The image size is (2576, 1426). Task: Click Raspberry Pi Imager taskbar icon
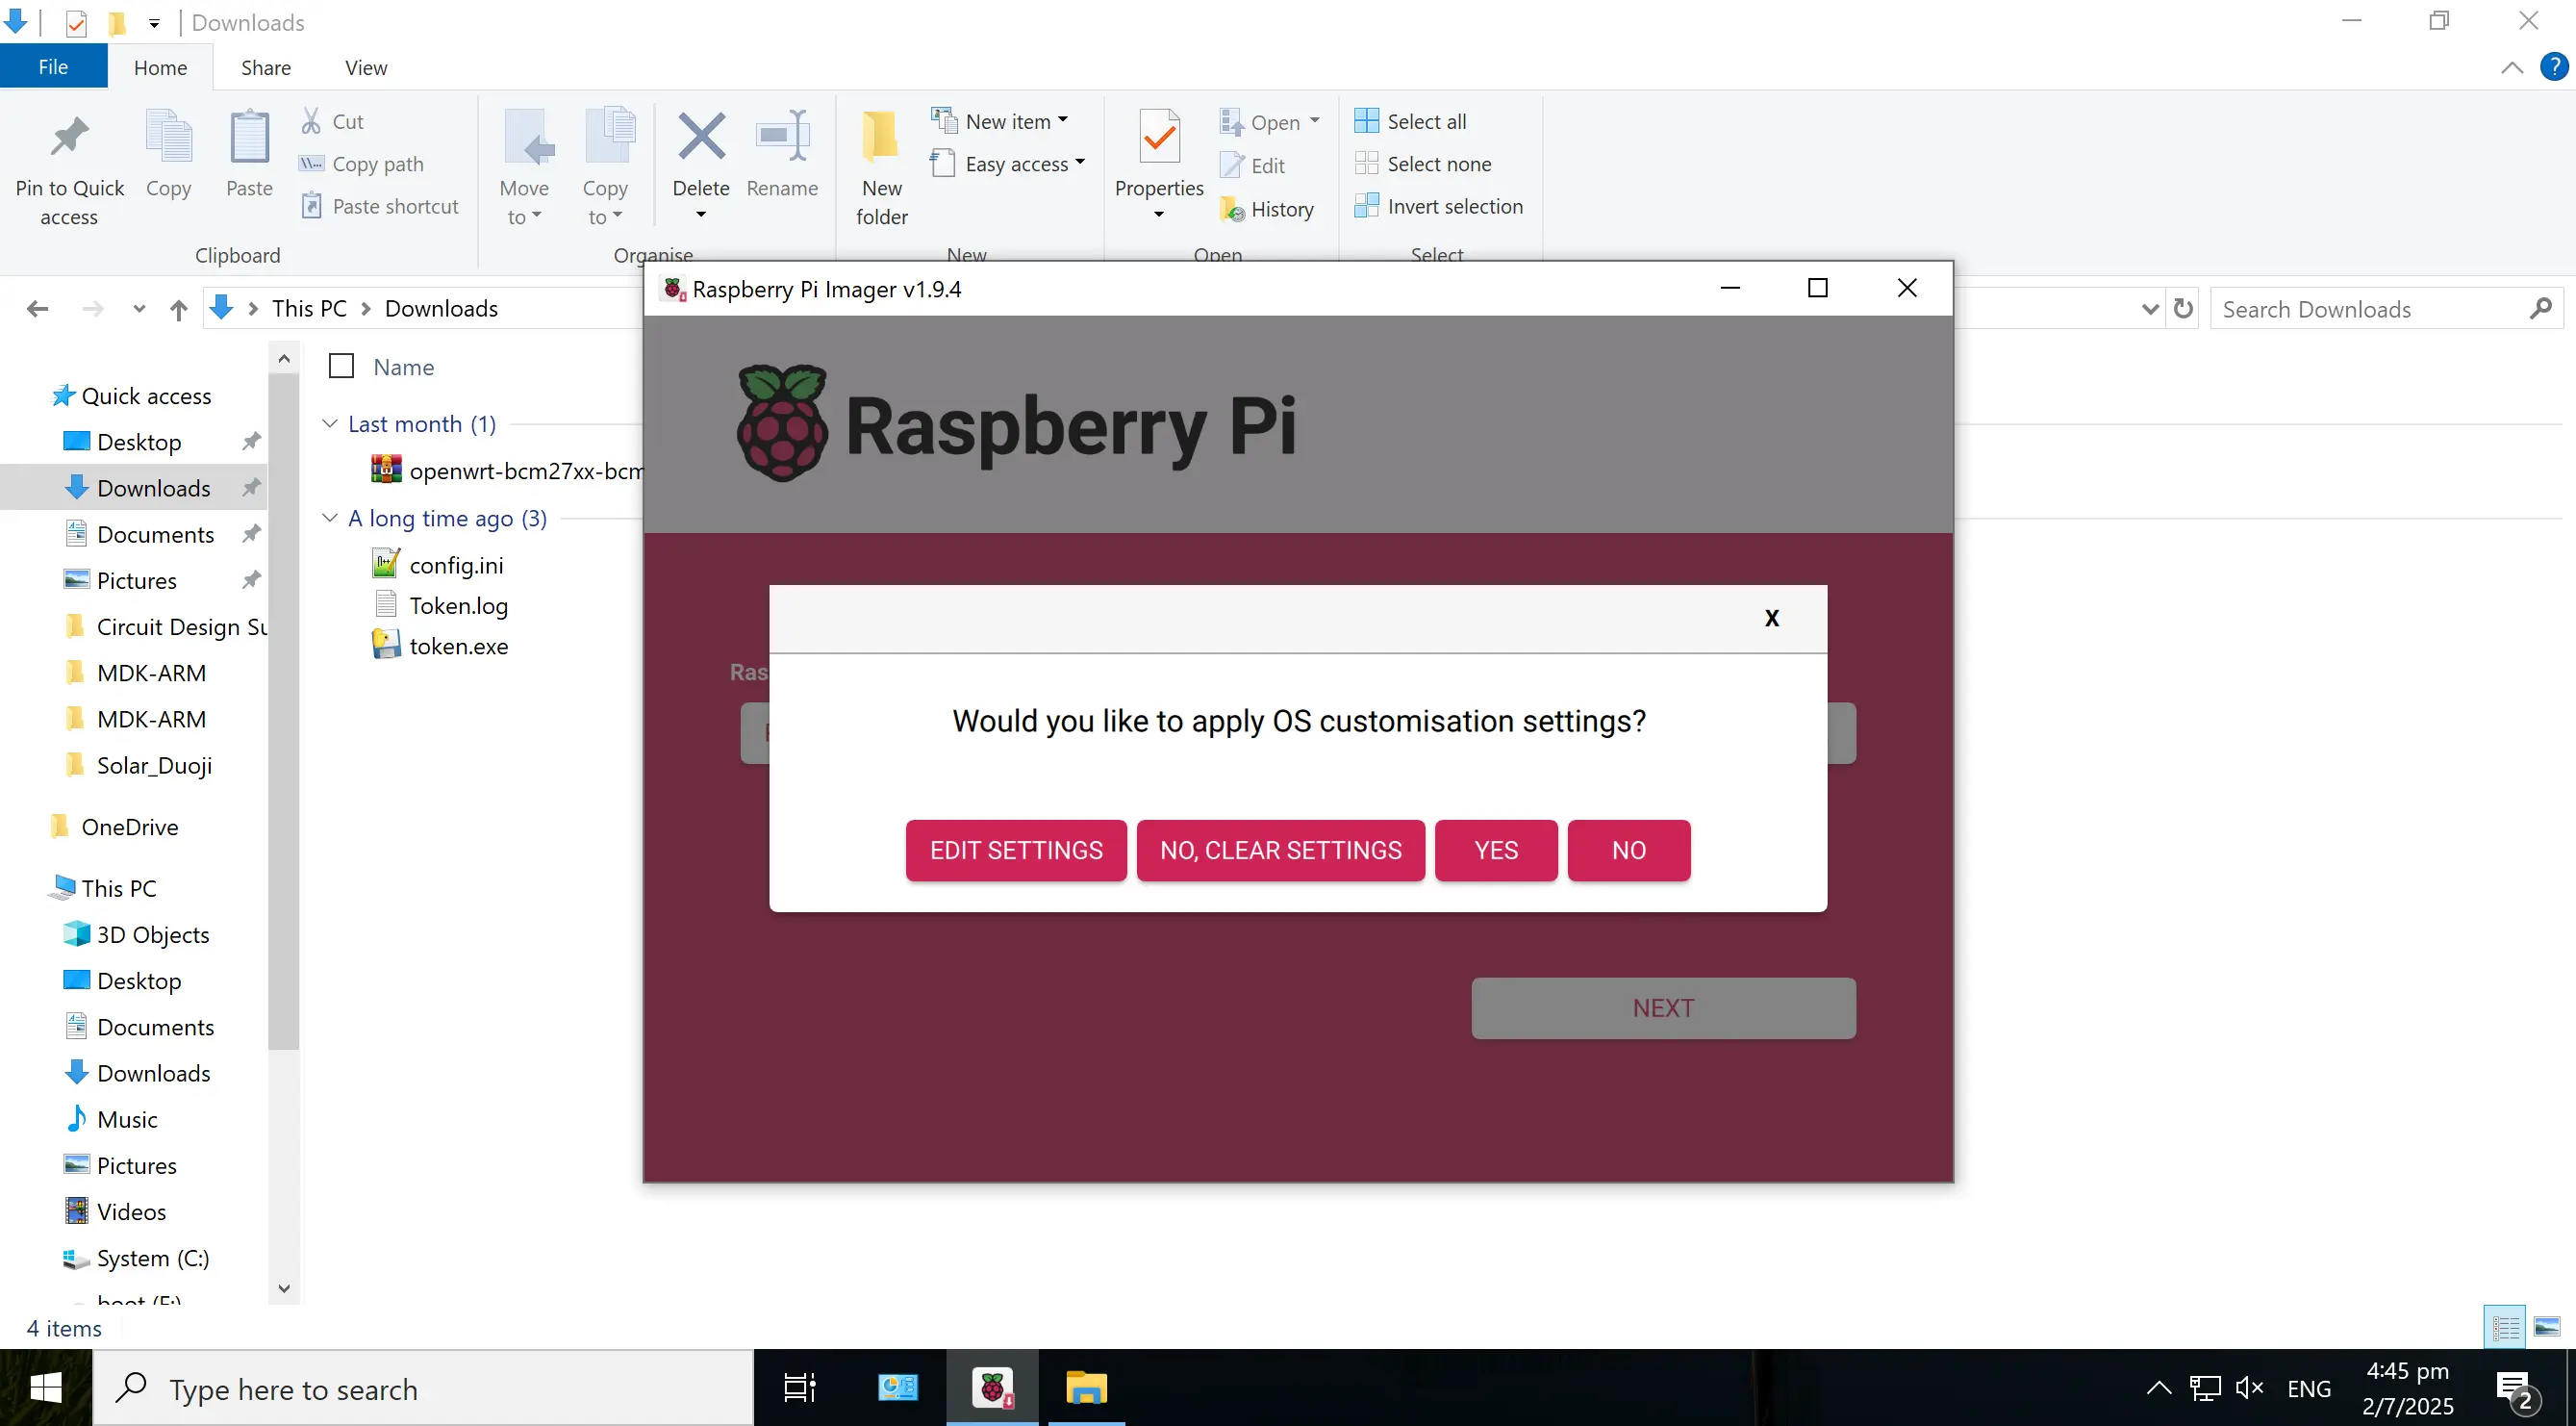pos(993,1388)
